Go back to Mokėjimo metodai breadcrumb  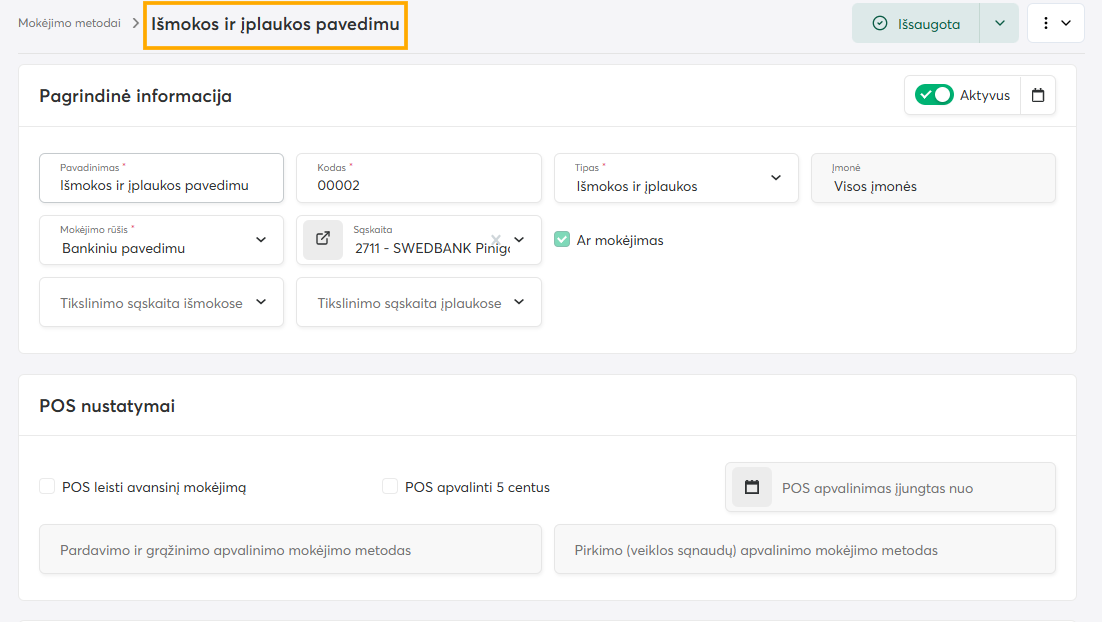coord(69,23)
